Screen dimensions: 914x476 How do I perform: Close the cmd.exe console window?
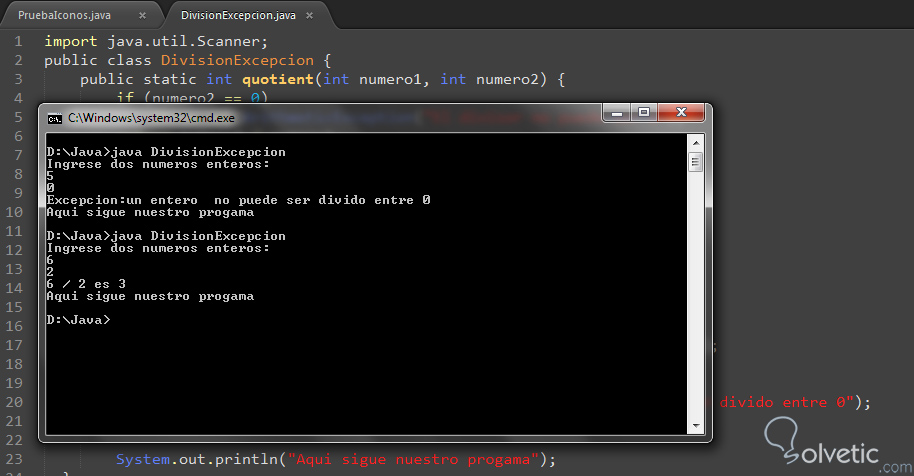pyautogui.click(x=681, y=112)
